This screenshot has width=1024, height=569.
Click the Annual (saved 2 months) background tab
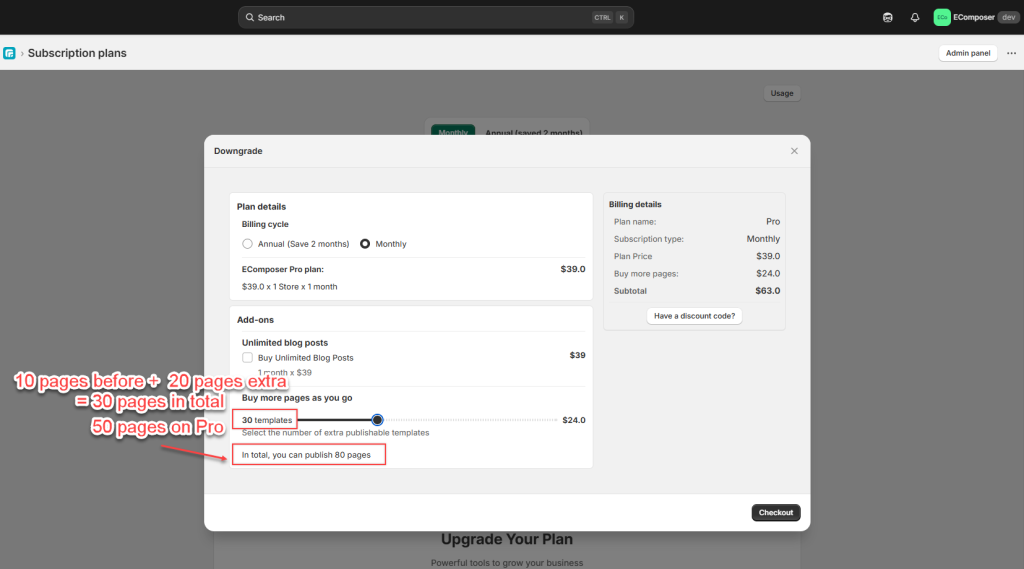click(534, 132)
